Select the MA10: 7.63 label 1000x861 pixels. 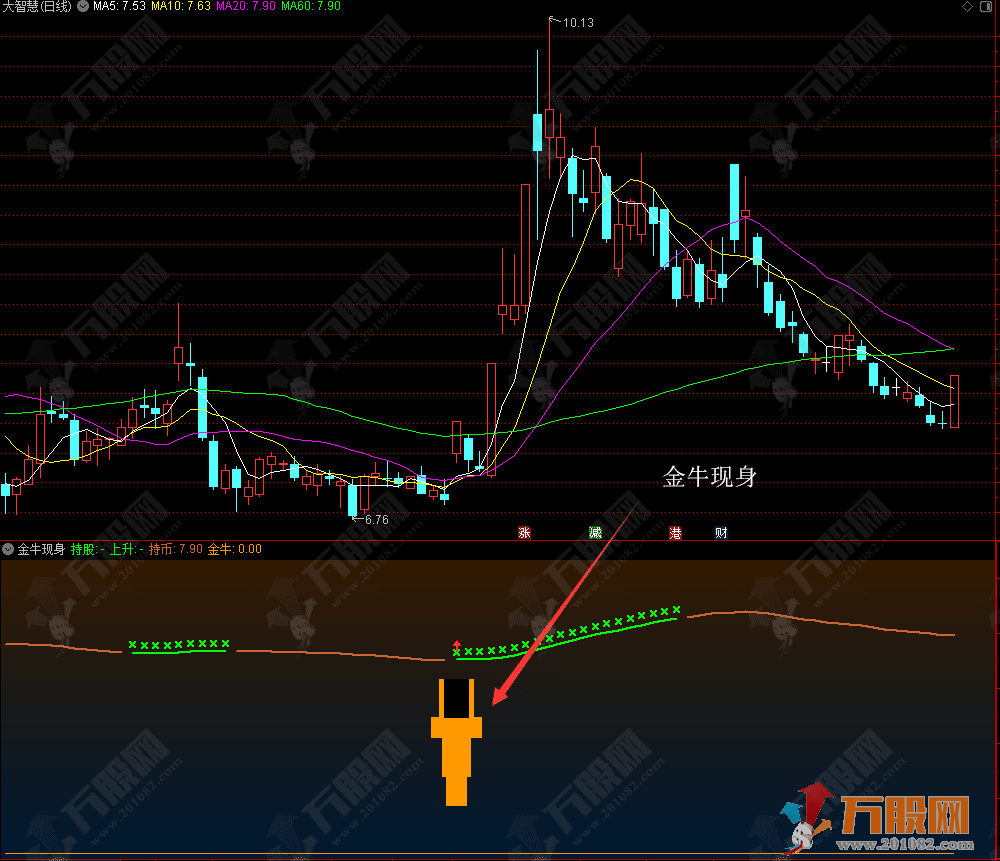(180, 6)
